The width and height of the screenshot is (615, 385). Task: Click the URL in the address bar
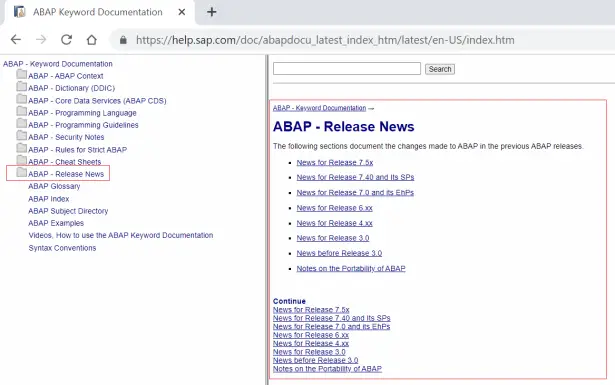[325, 40]
